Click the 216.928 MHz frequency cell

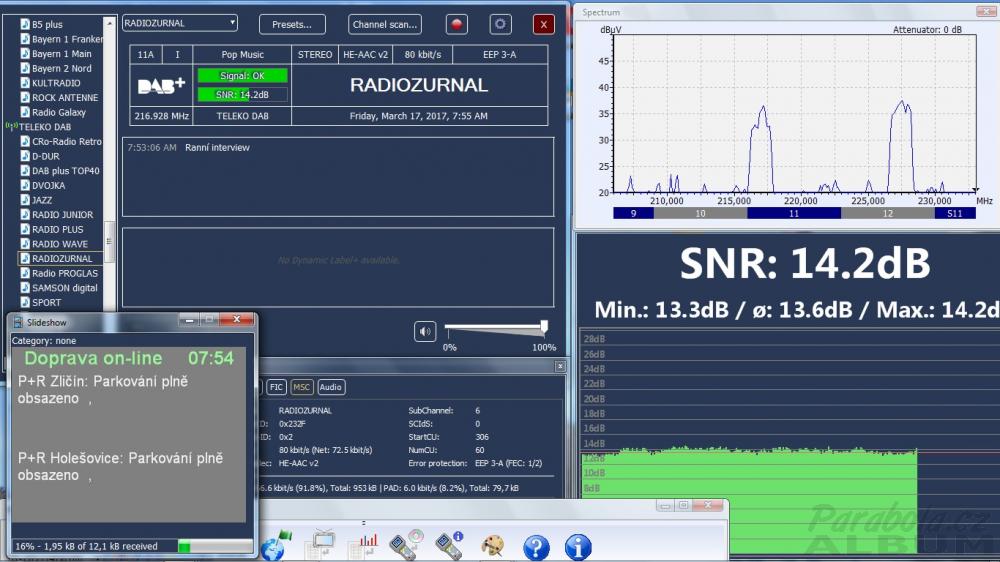tap(161, 116)
